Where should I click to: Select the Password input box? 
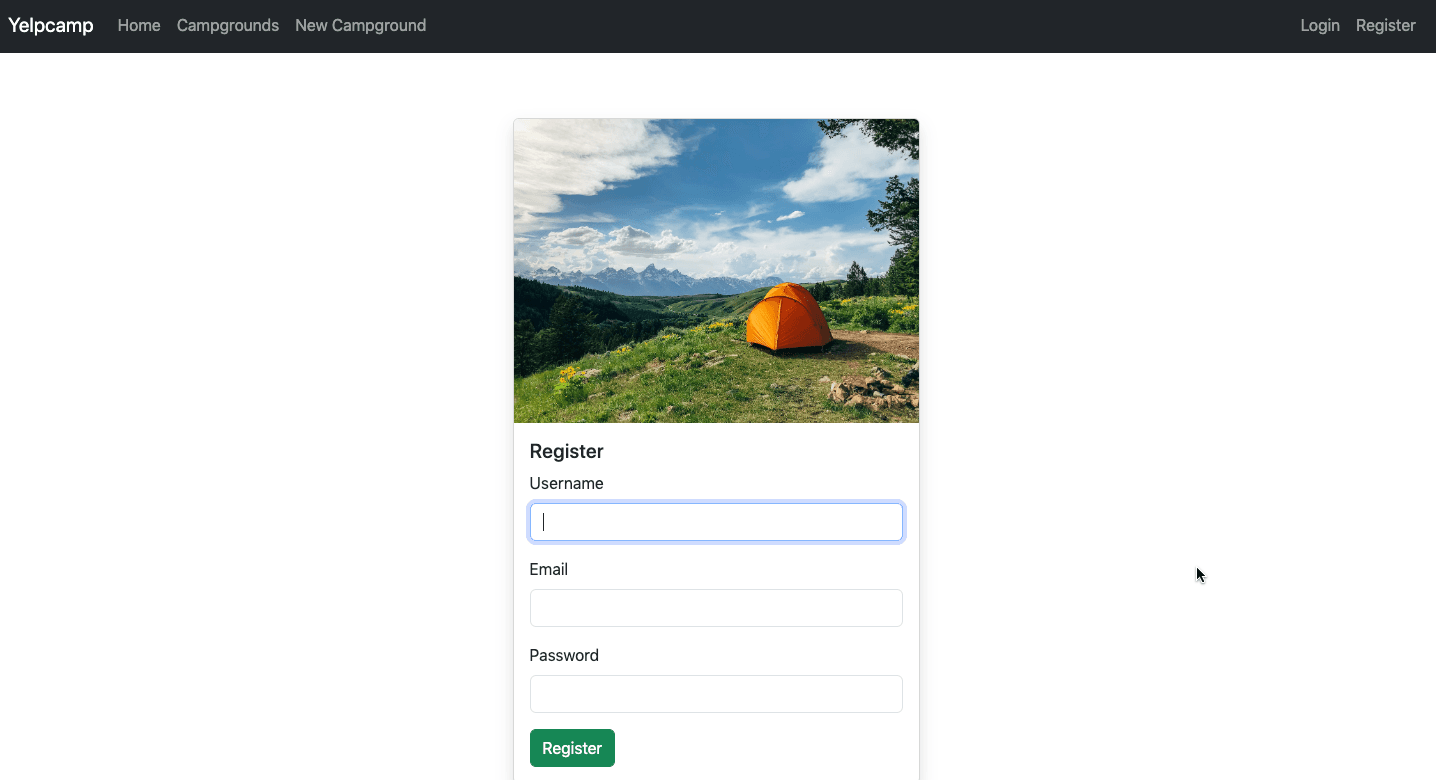click(716, 694)
